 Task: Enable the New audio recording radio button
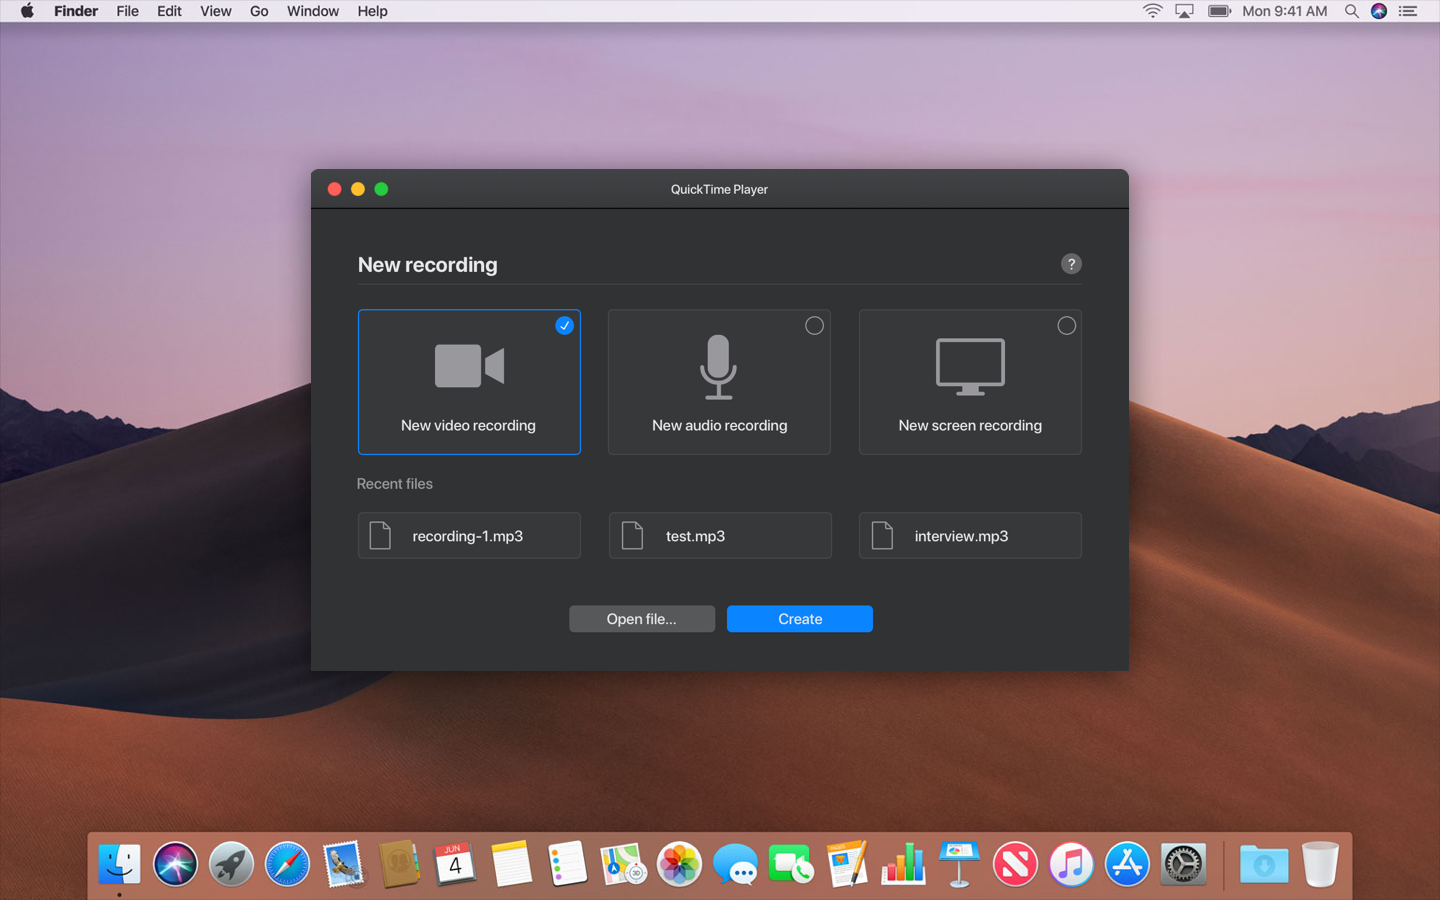click(815, 325)
